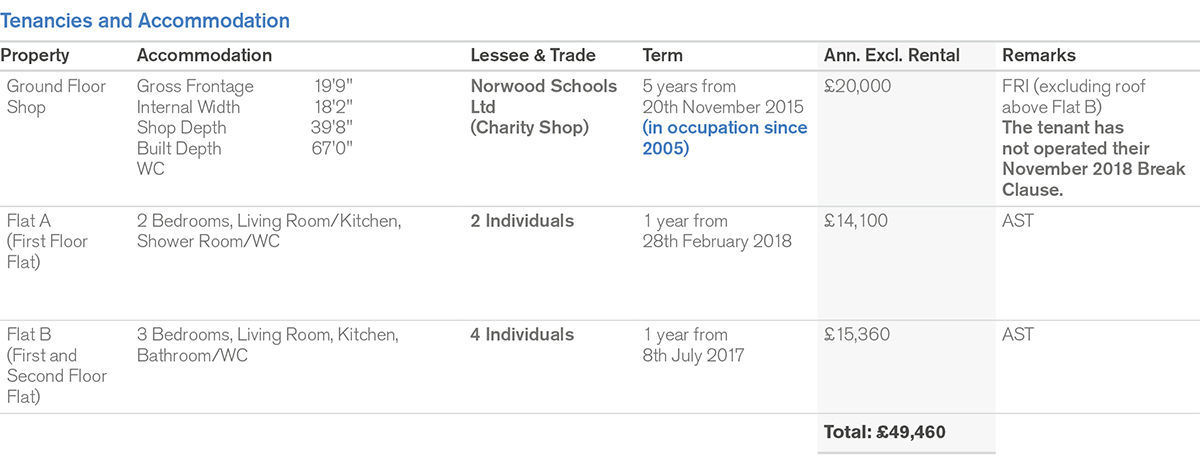Select the Ann. Excl. Rental header
This screenshot has height=463, width=1200.
point(892,56)
